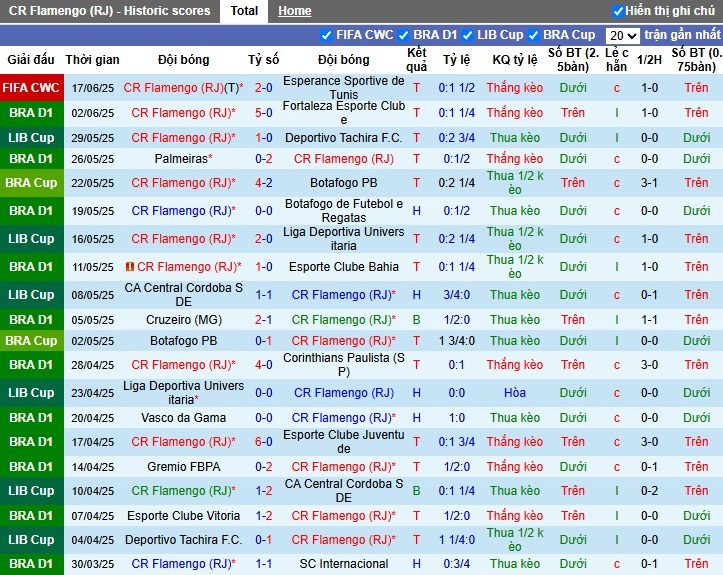Uncheck the FIFA CWC filter checkbox
The image size is (723, 575).
click(326, 36)
